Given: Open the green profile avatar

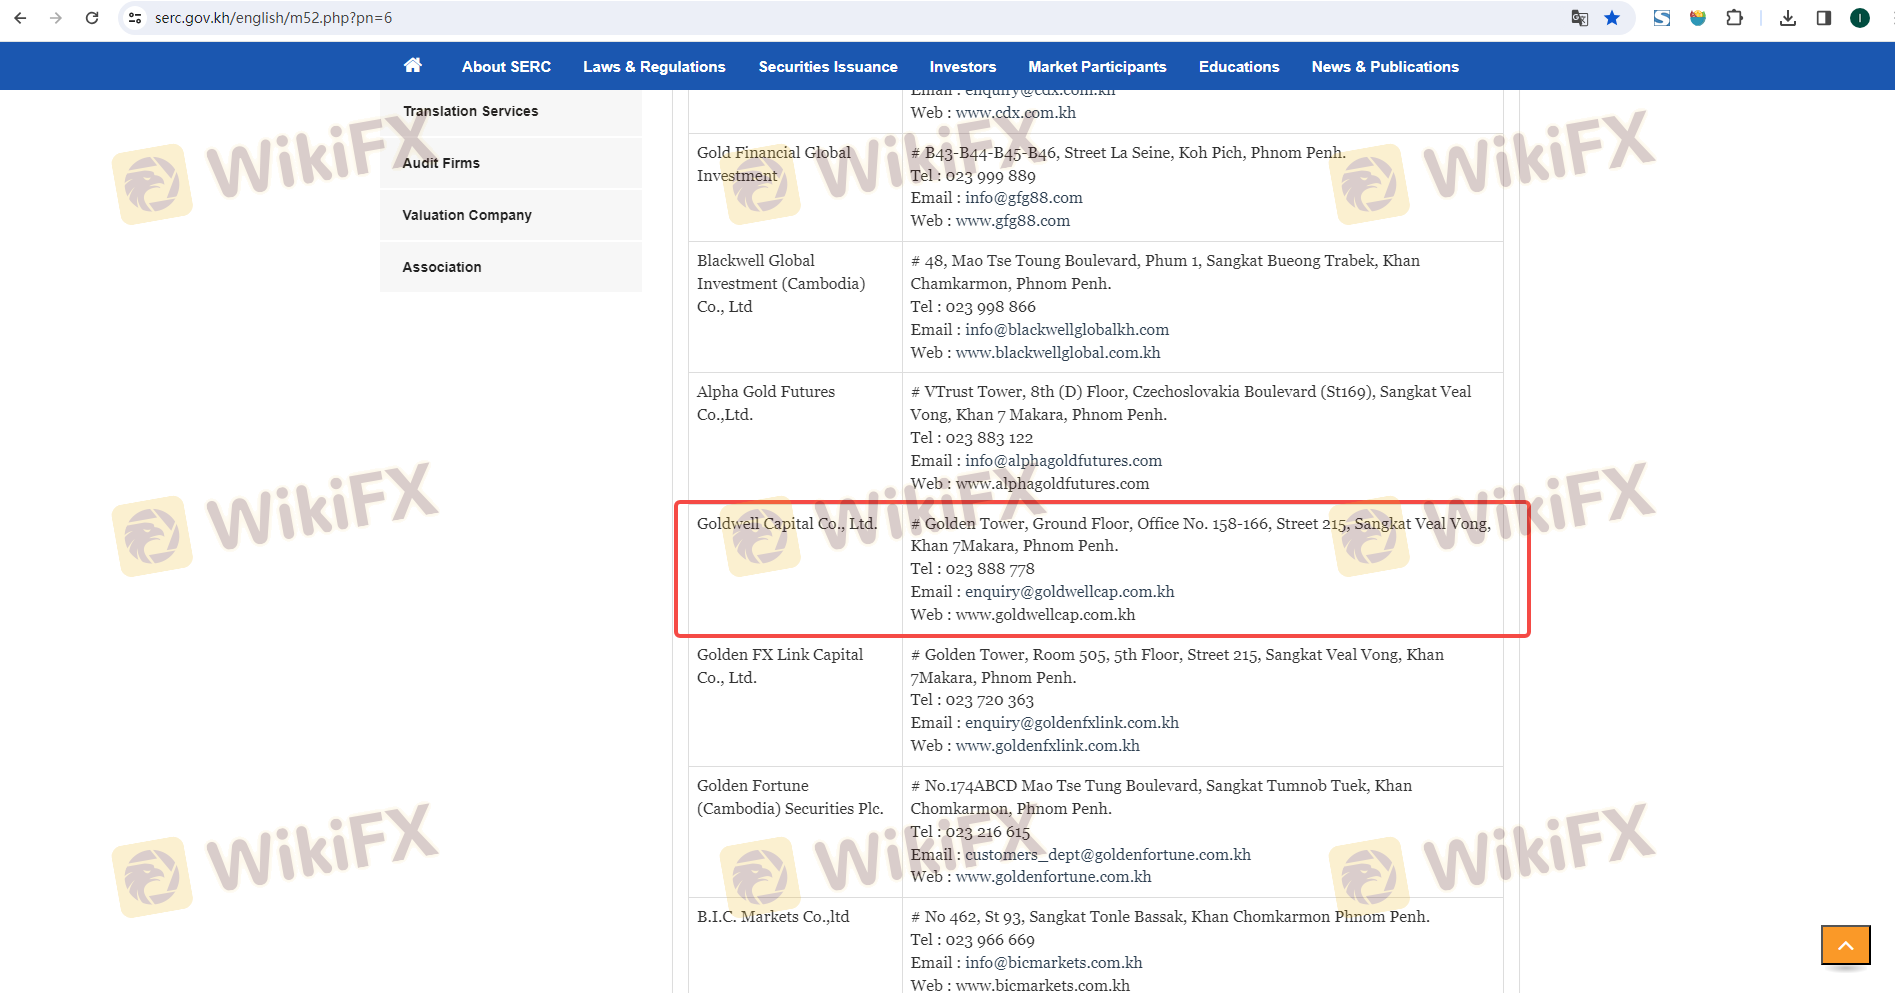Looking at the screenshot, I should pyautogui.click(x=1860, y=18).
